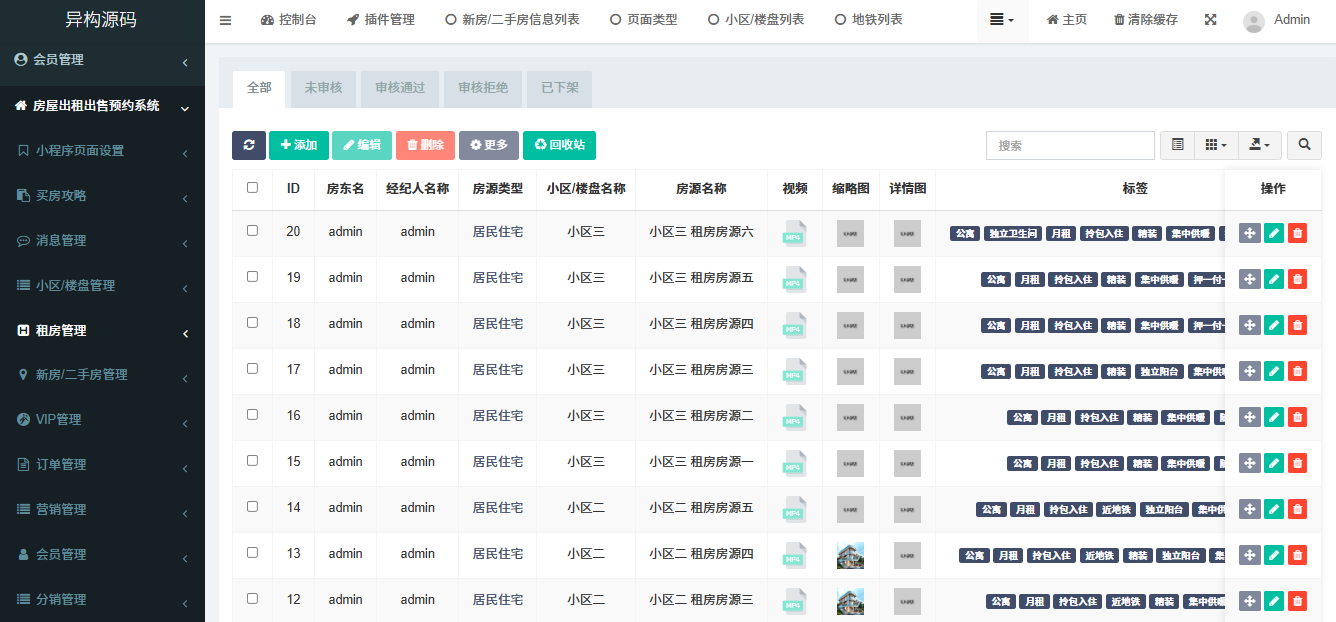Switch to the 未审核 tab

click(x=323, y=88)
